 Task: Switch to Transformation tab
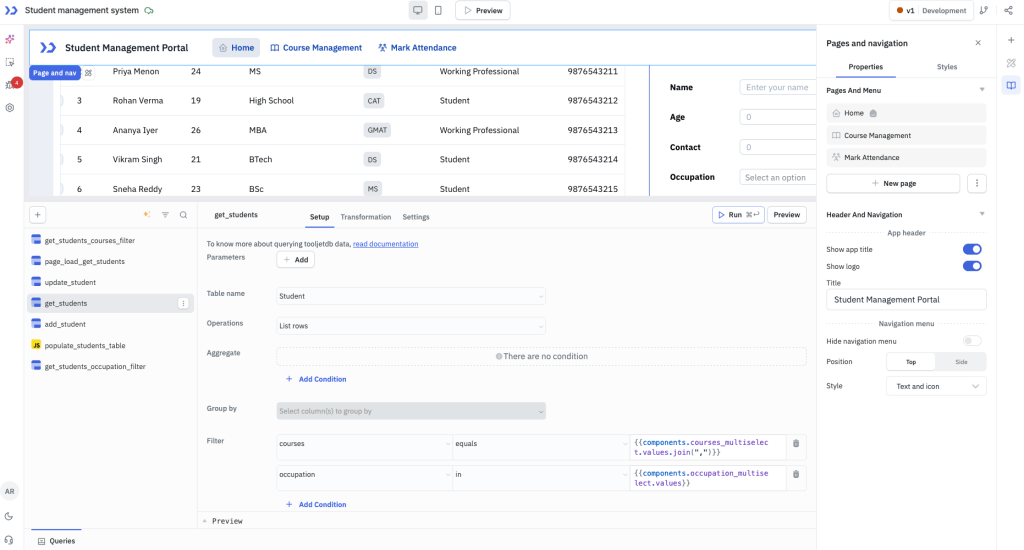click(366, 217)
